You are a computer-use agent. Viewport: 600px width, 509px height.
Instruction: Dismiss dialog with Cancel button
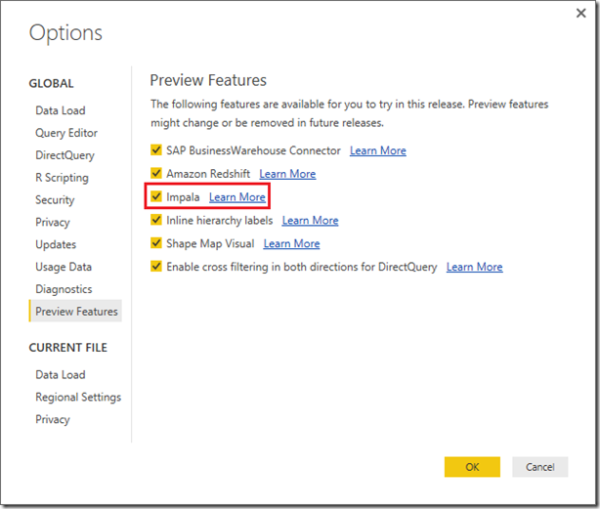click(x=540, y=467)
